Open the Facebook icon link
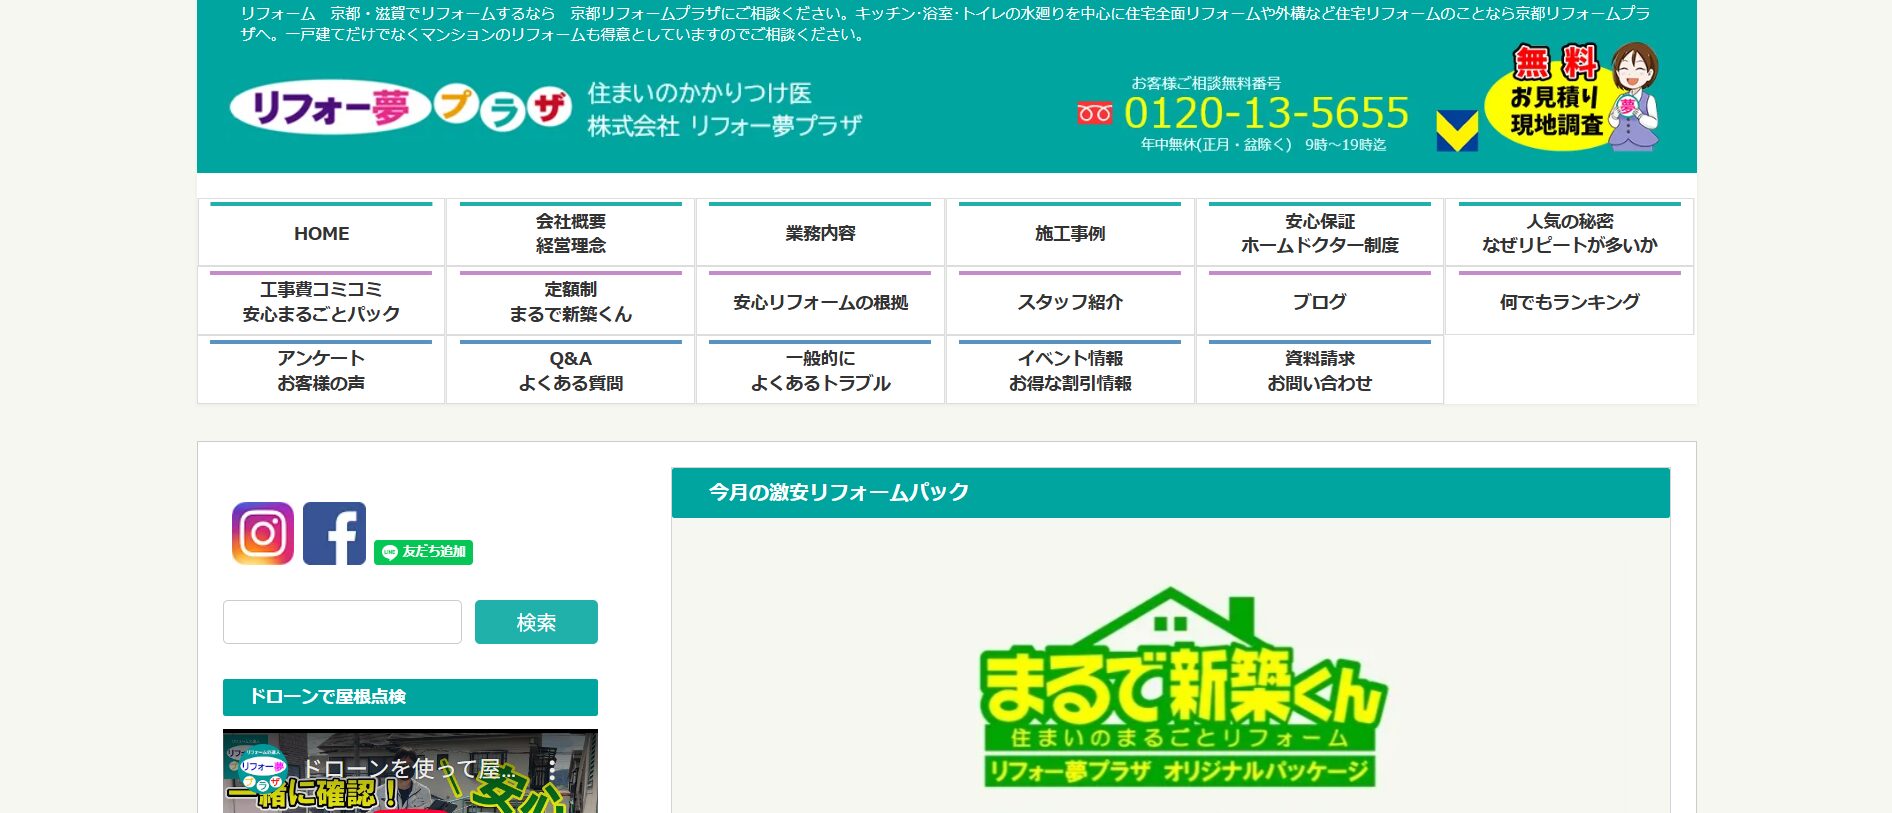The width and height of the screenshot is (1892, 813). [x=334, y=534]
